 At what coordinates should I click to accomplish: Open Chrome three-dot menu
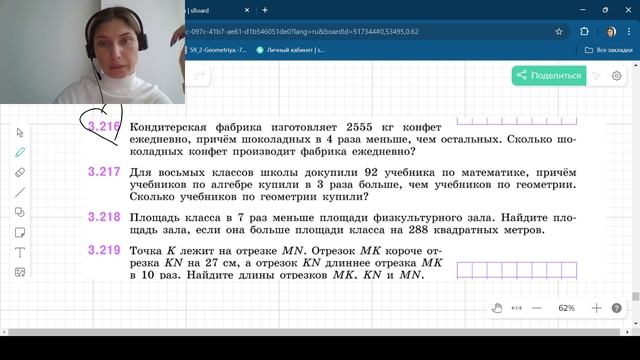click(629, 31)
